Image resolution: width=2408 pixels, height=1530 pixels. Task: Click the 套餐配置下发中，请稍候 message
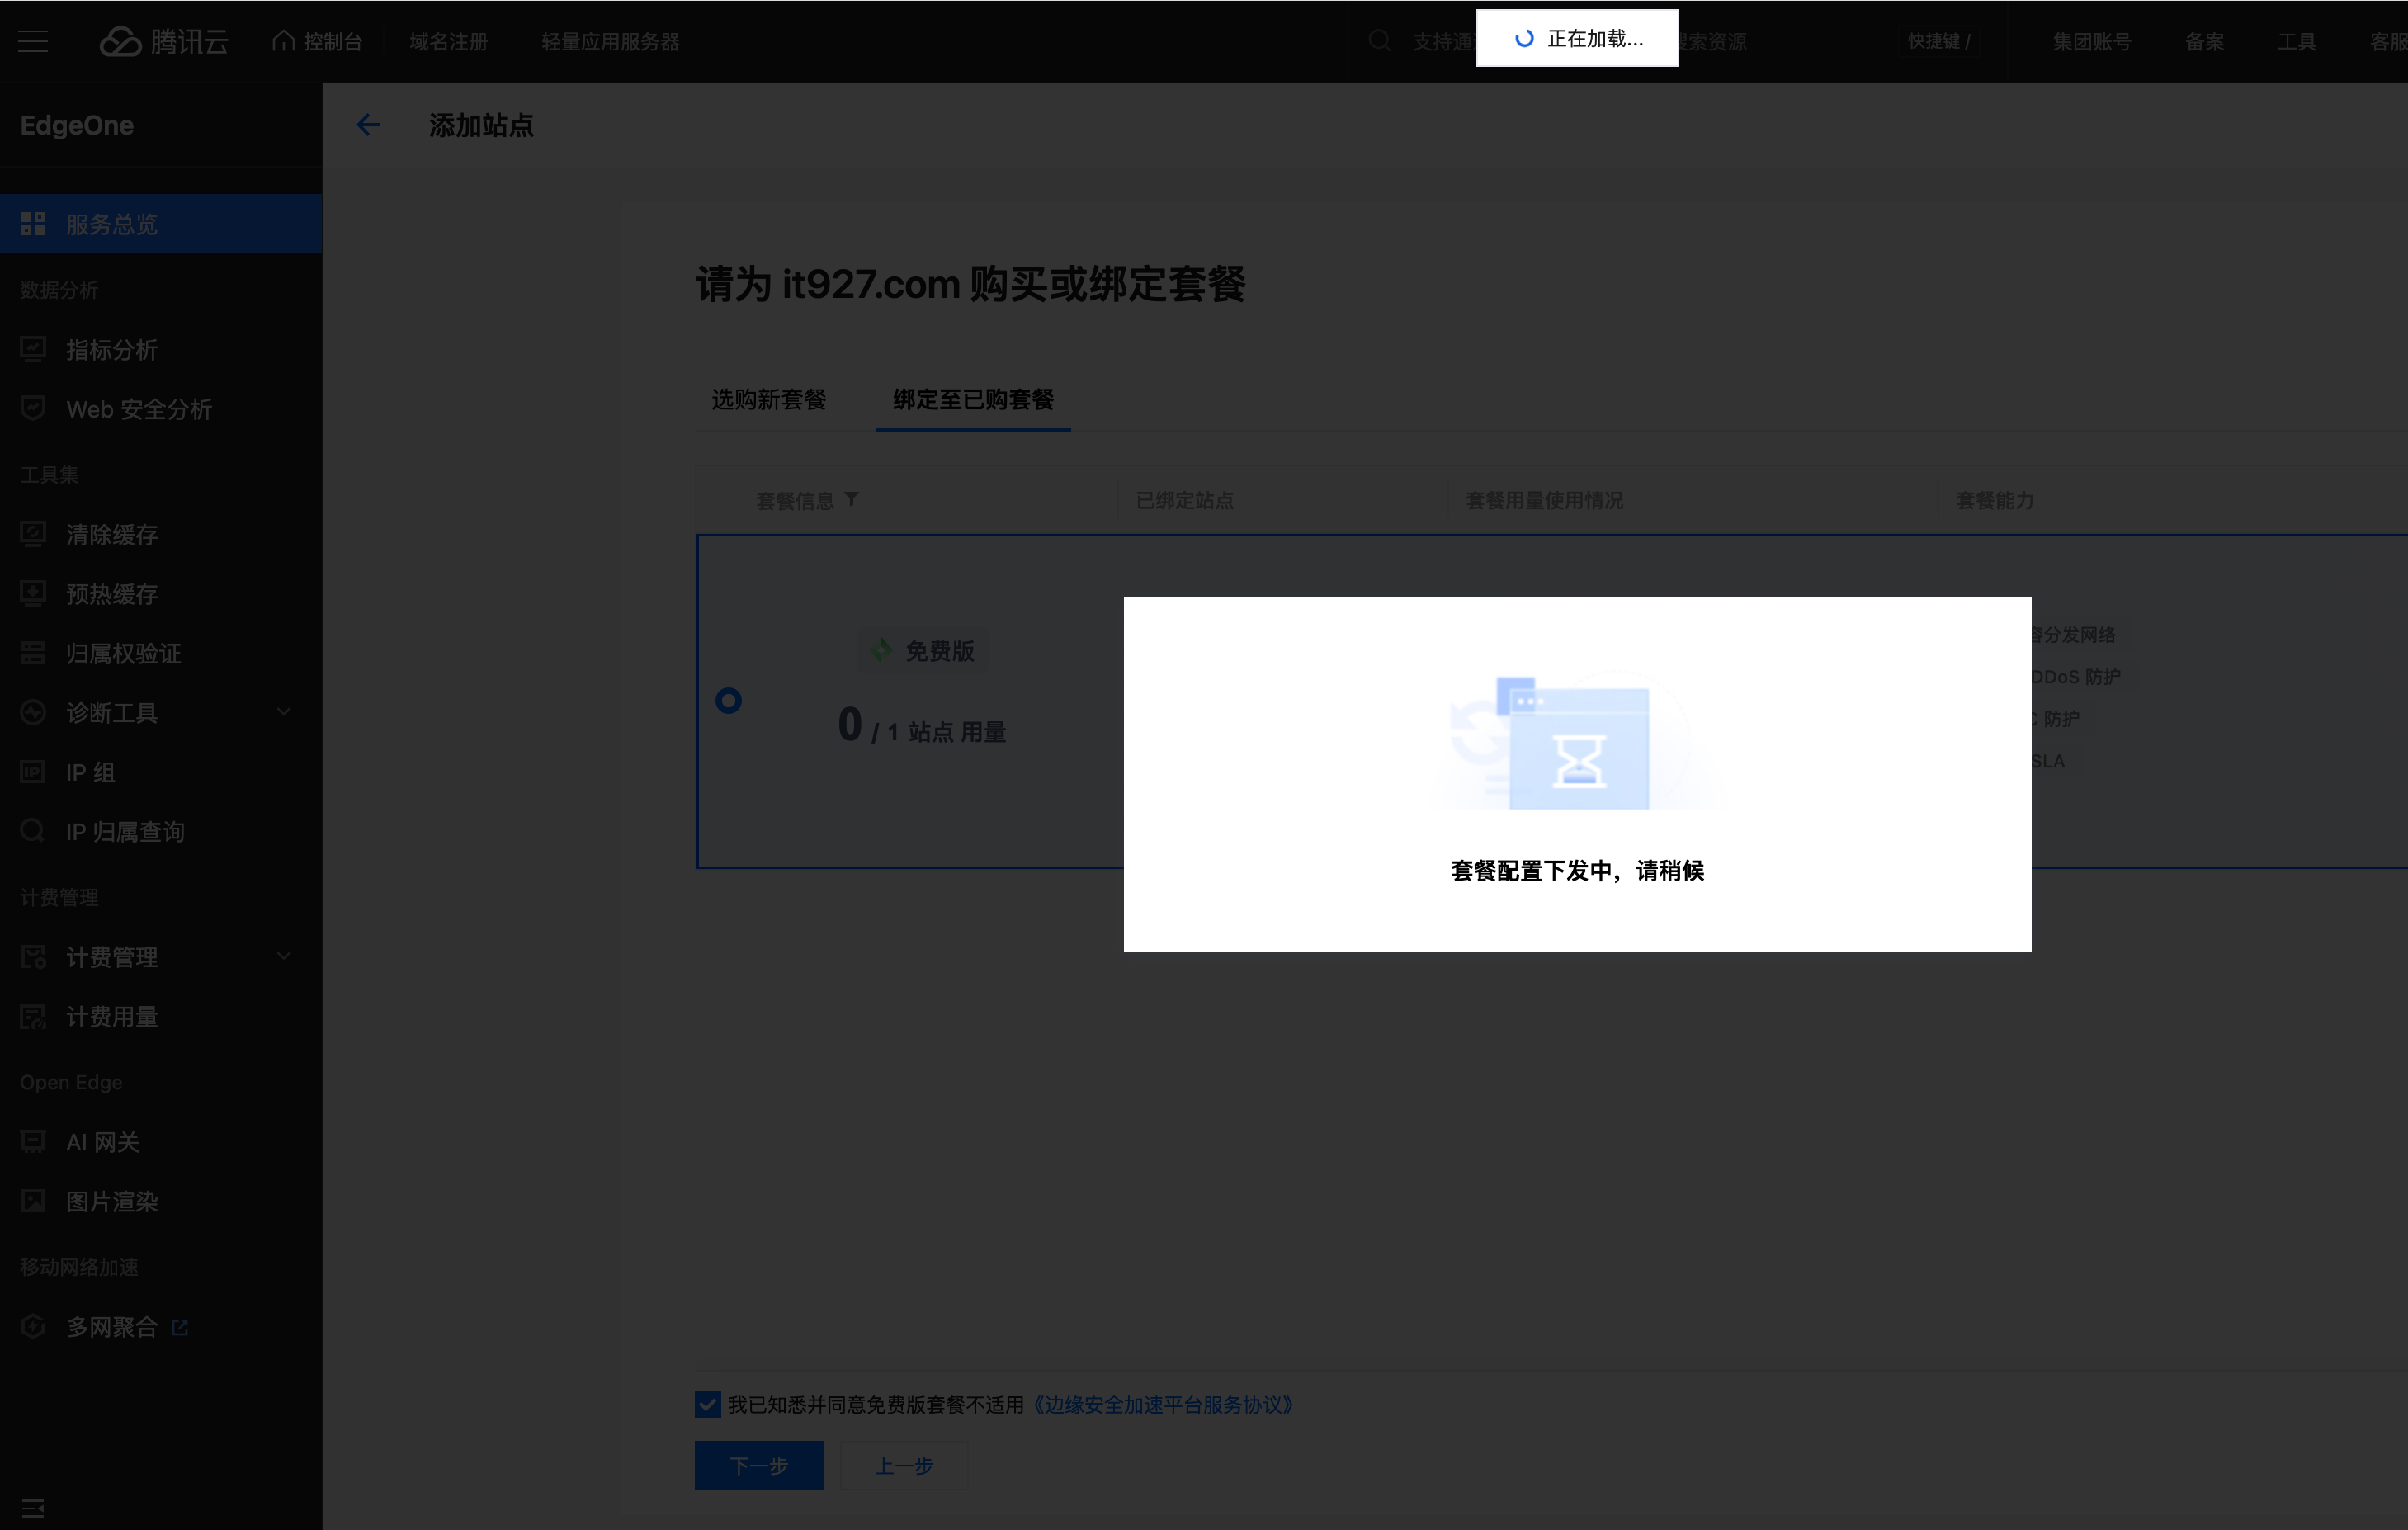coord(1577,870)
